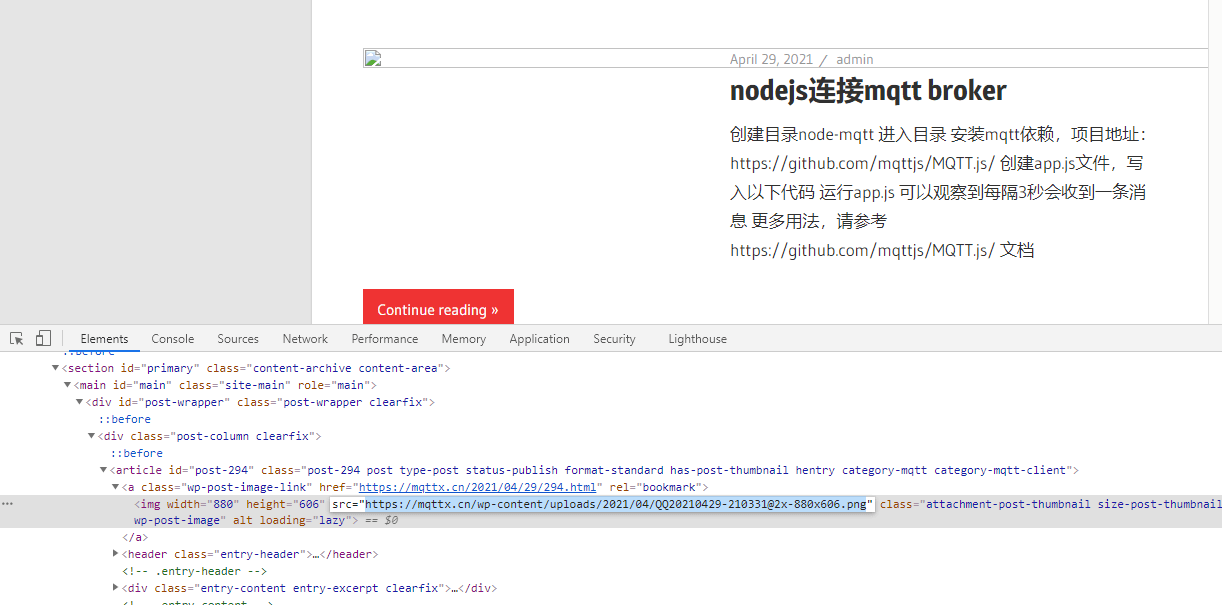
Task: Collapse the article id="post-294" node
Action: click(x=104, y=470)
